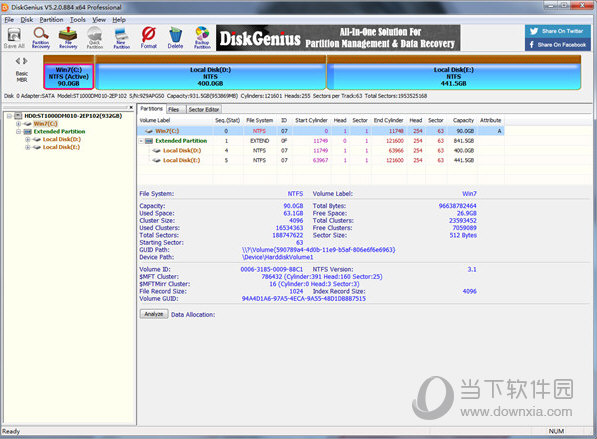
Task: Click Local Disk(E:) drive icon in tree
Action: (37, 147)
